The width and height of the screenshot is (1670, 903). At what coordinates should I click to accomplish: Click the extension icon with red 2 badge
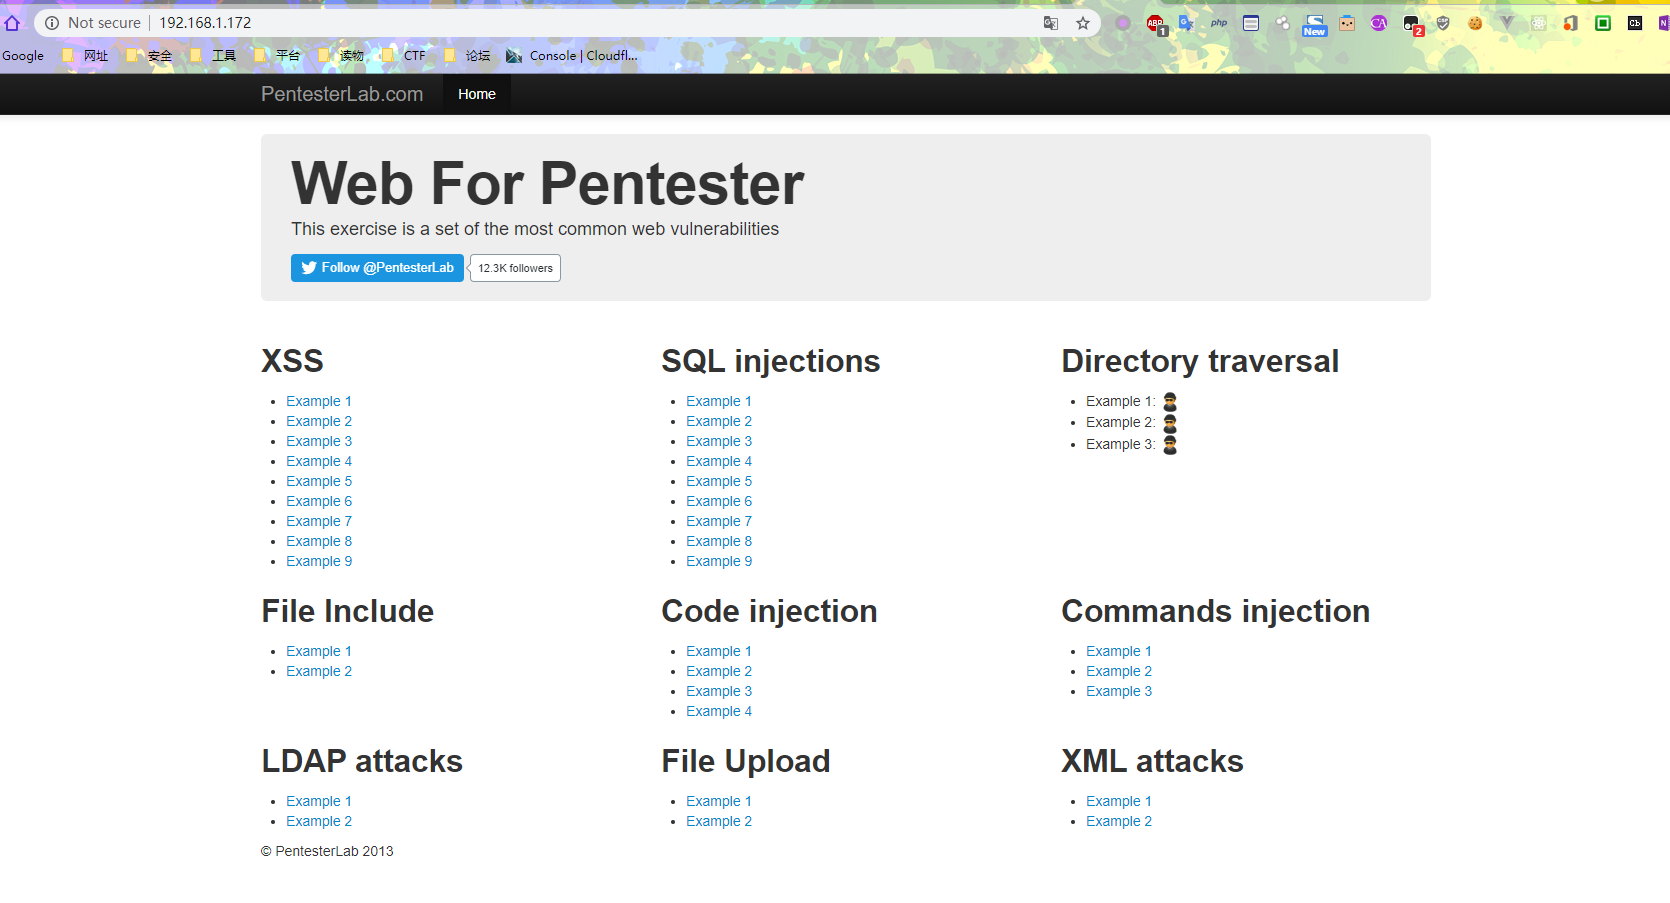1413,25
